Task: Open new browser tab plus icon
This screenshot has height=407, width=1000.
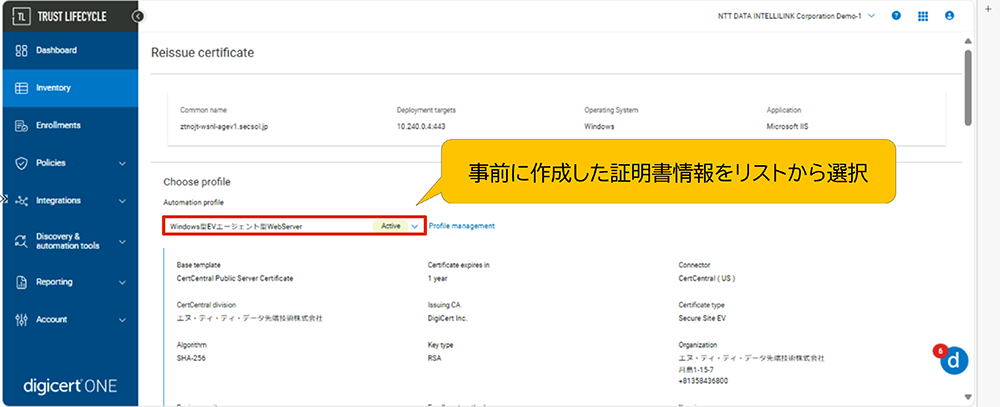Action: [989, 10]
